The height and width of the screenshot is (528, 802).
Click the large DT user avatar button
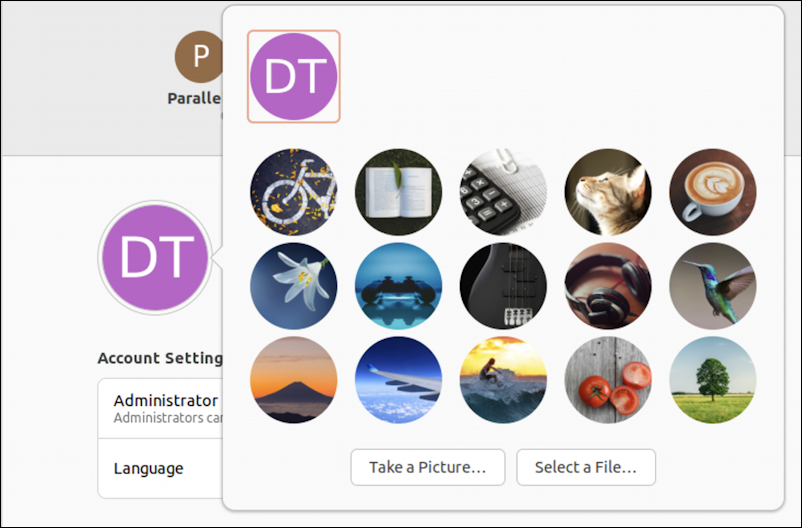[x=155, y=257]
